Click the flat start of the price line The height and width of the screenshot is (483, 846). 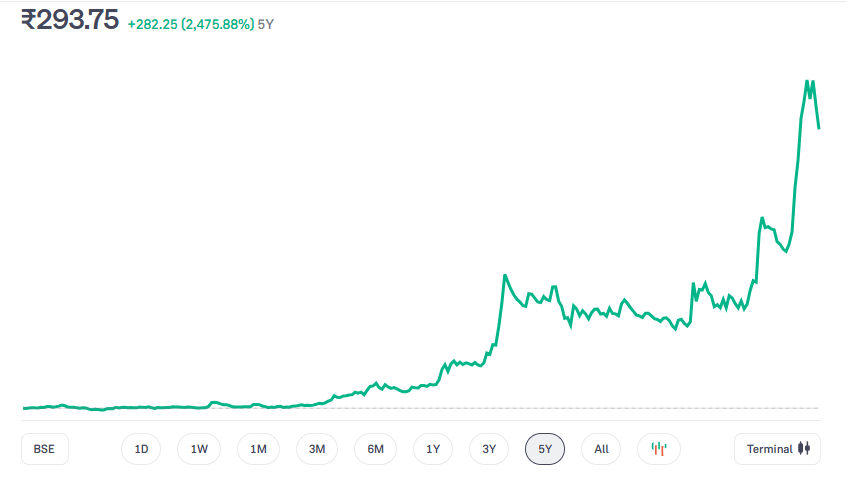click(40, 407)
